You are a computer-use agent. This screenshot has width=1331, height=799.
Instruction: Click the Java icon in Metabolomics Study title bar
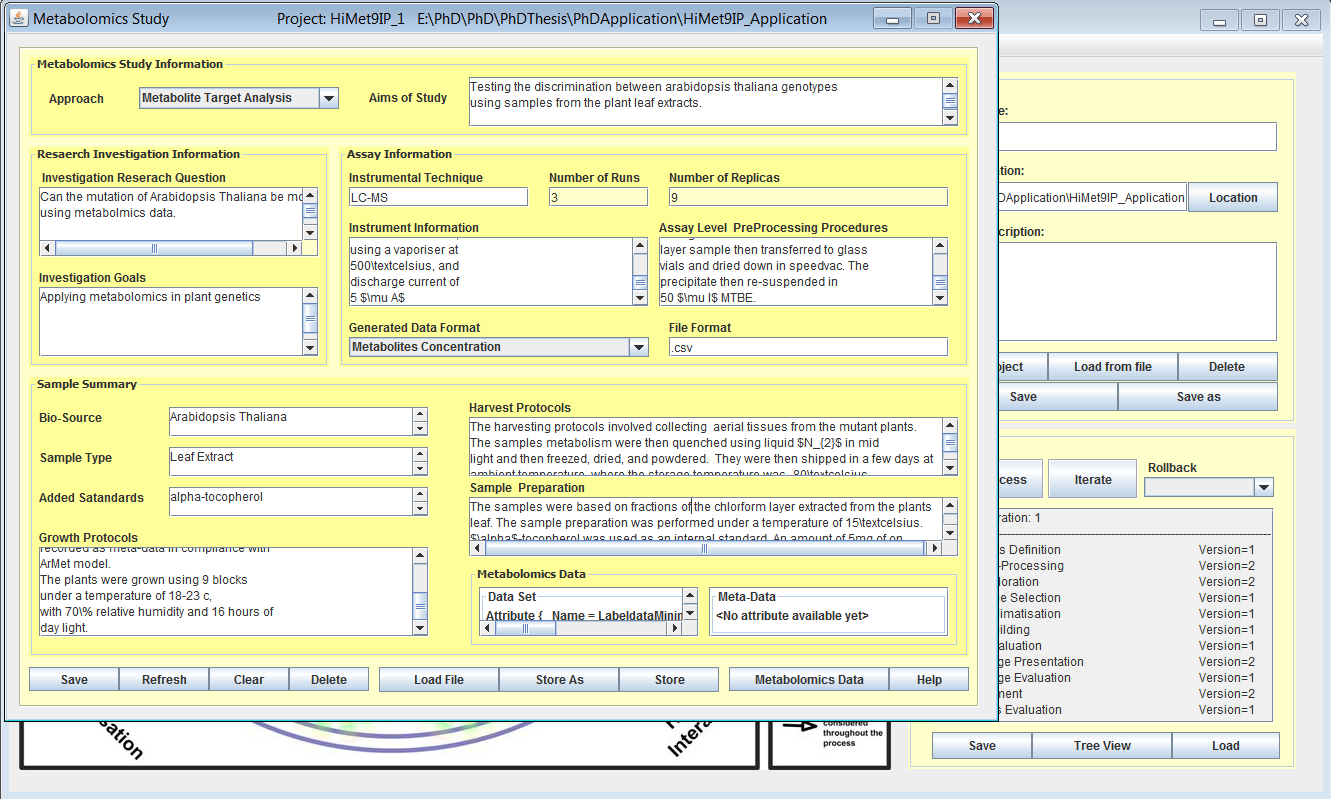20,19
